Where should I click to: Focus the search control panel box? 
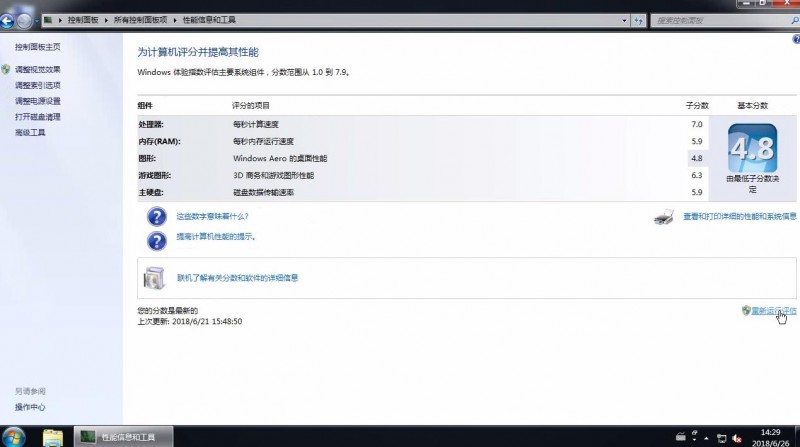(x=720, y=20)
